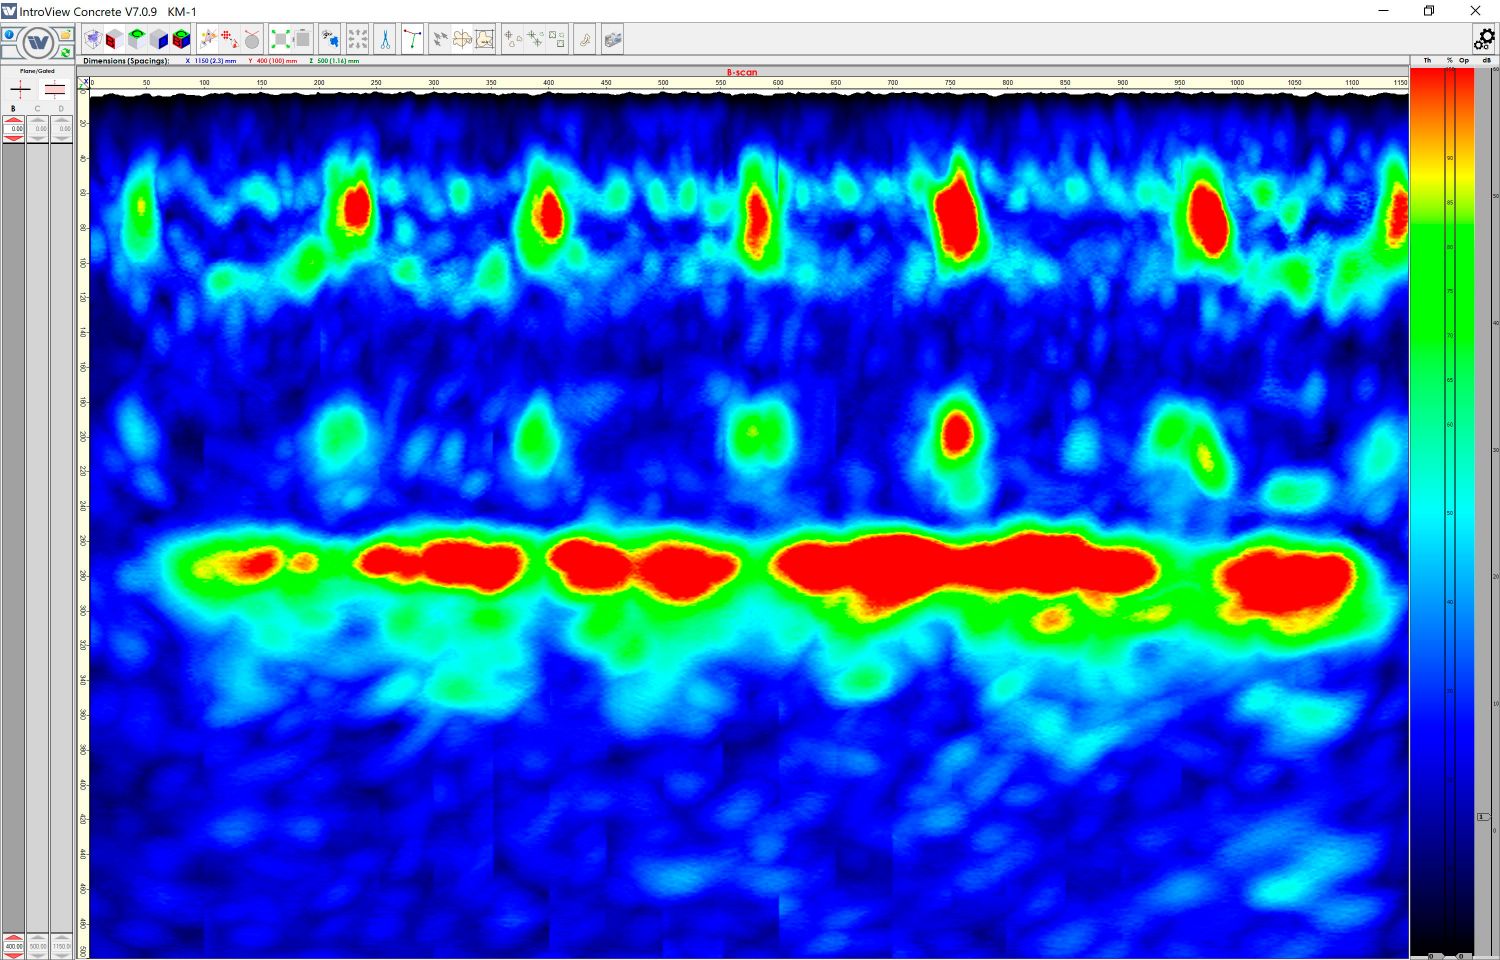This screenshot has height=960, width=1500.
Task: Open the camera snapshot tool
Action: pos(613,40)
